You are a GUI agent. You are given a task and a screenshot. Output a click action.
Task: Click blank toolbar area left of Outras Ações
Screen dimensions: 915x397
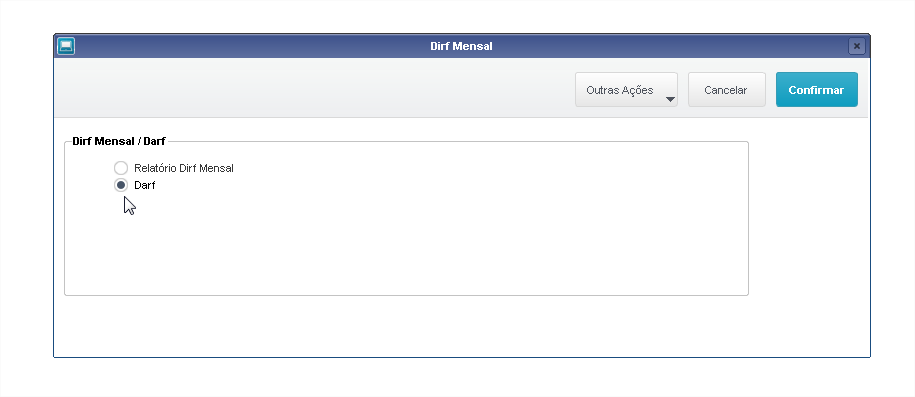coord(315,90)
